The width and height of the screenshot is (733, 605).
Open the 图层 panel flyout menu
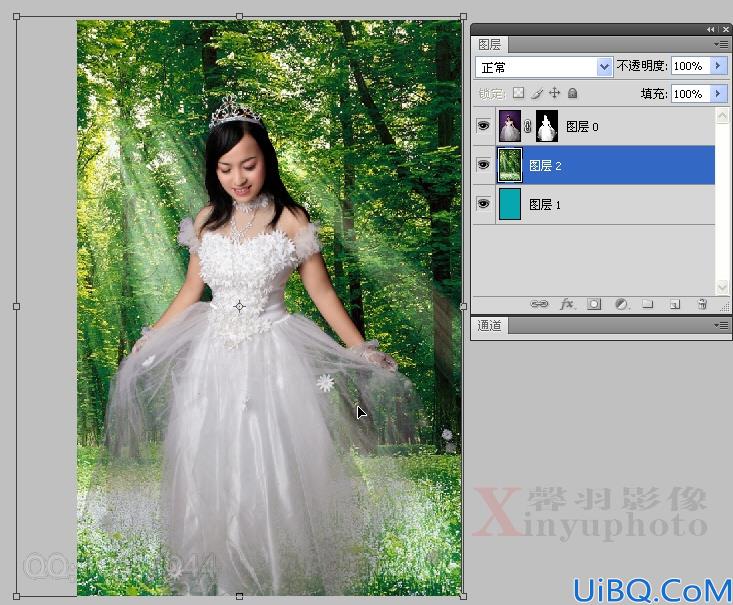721,44
